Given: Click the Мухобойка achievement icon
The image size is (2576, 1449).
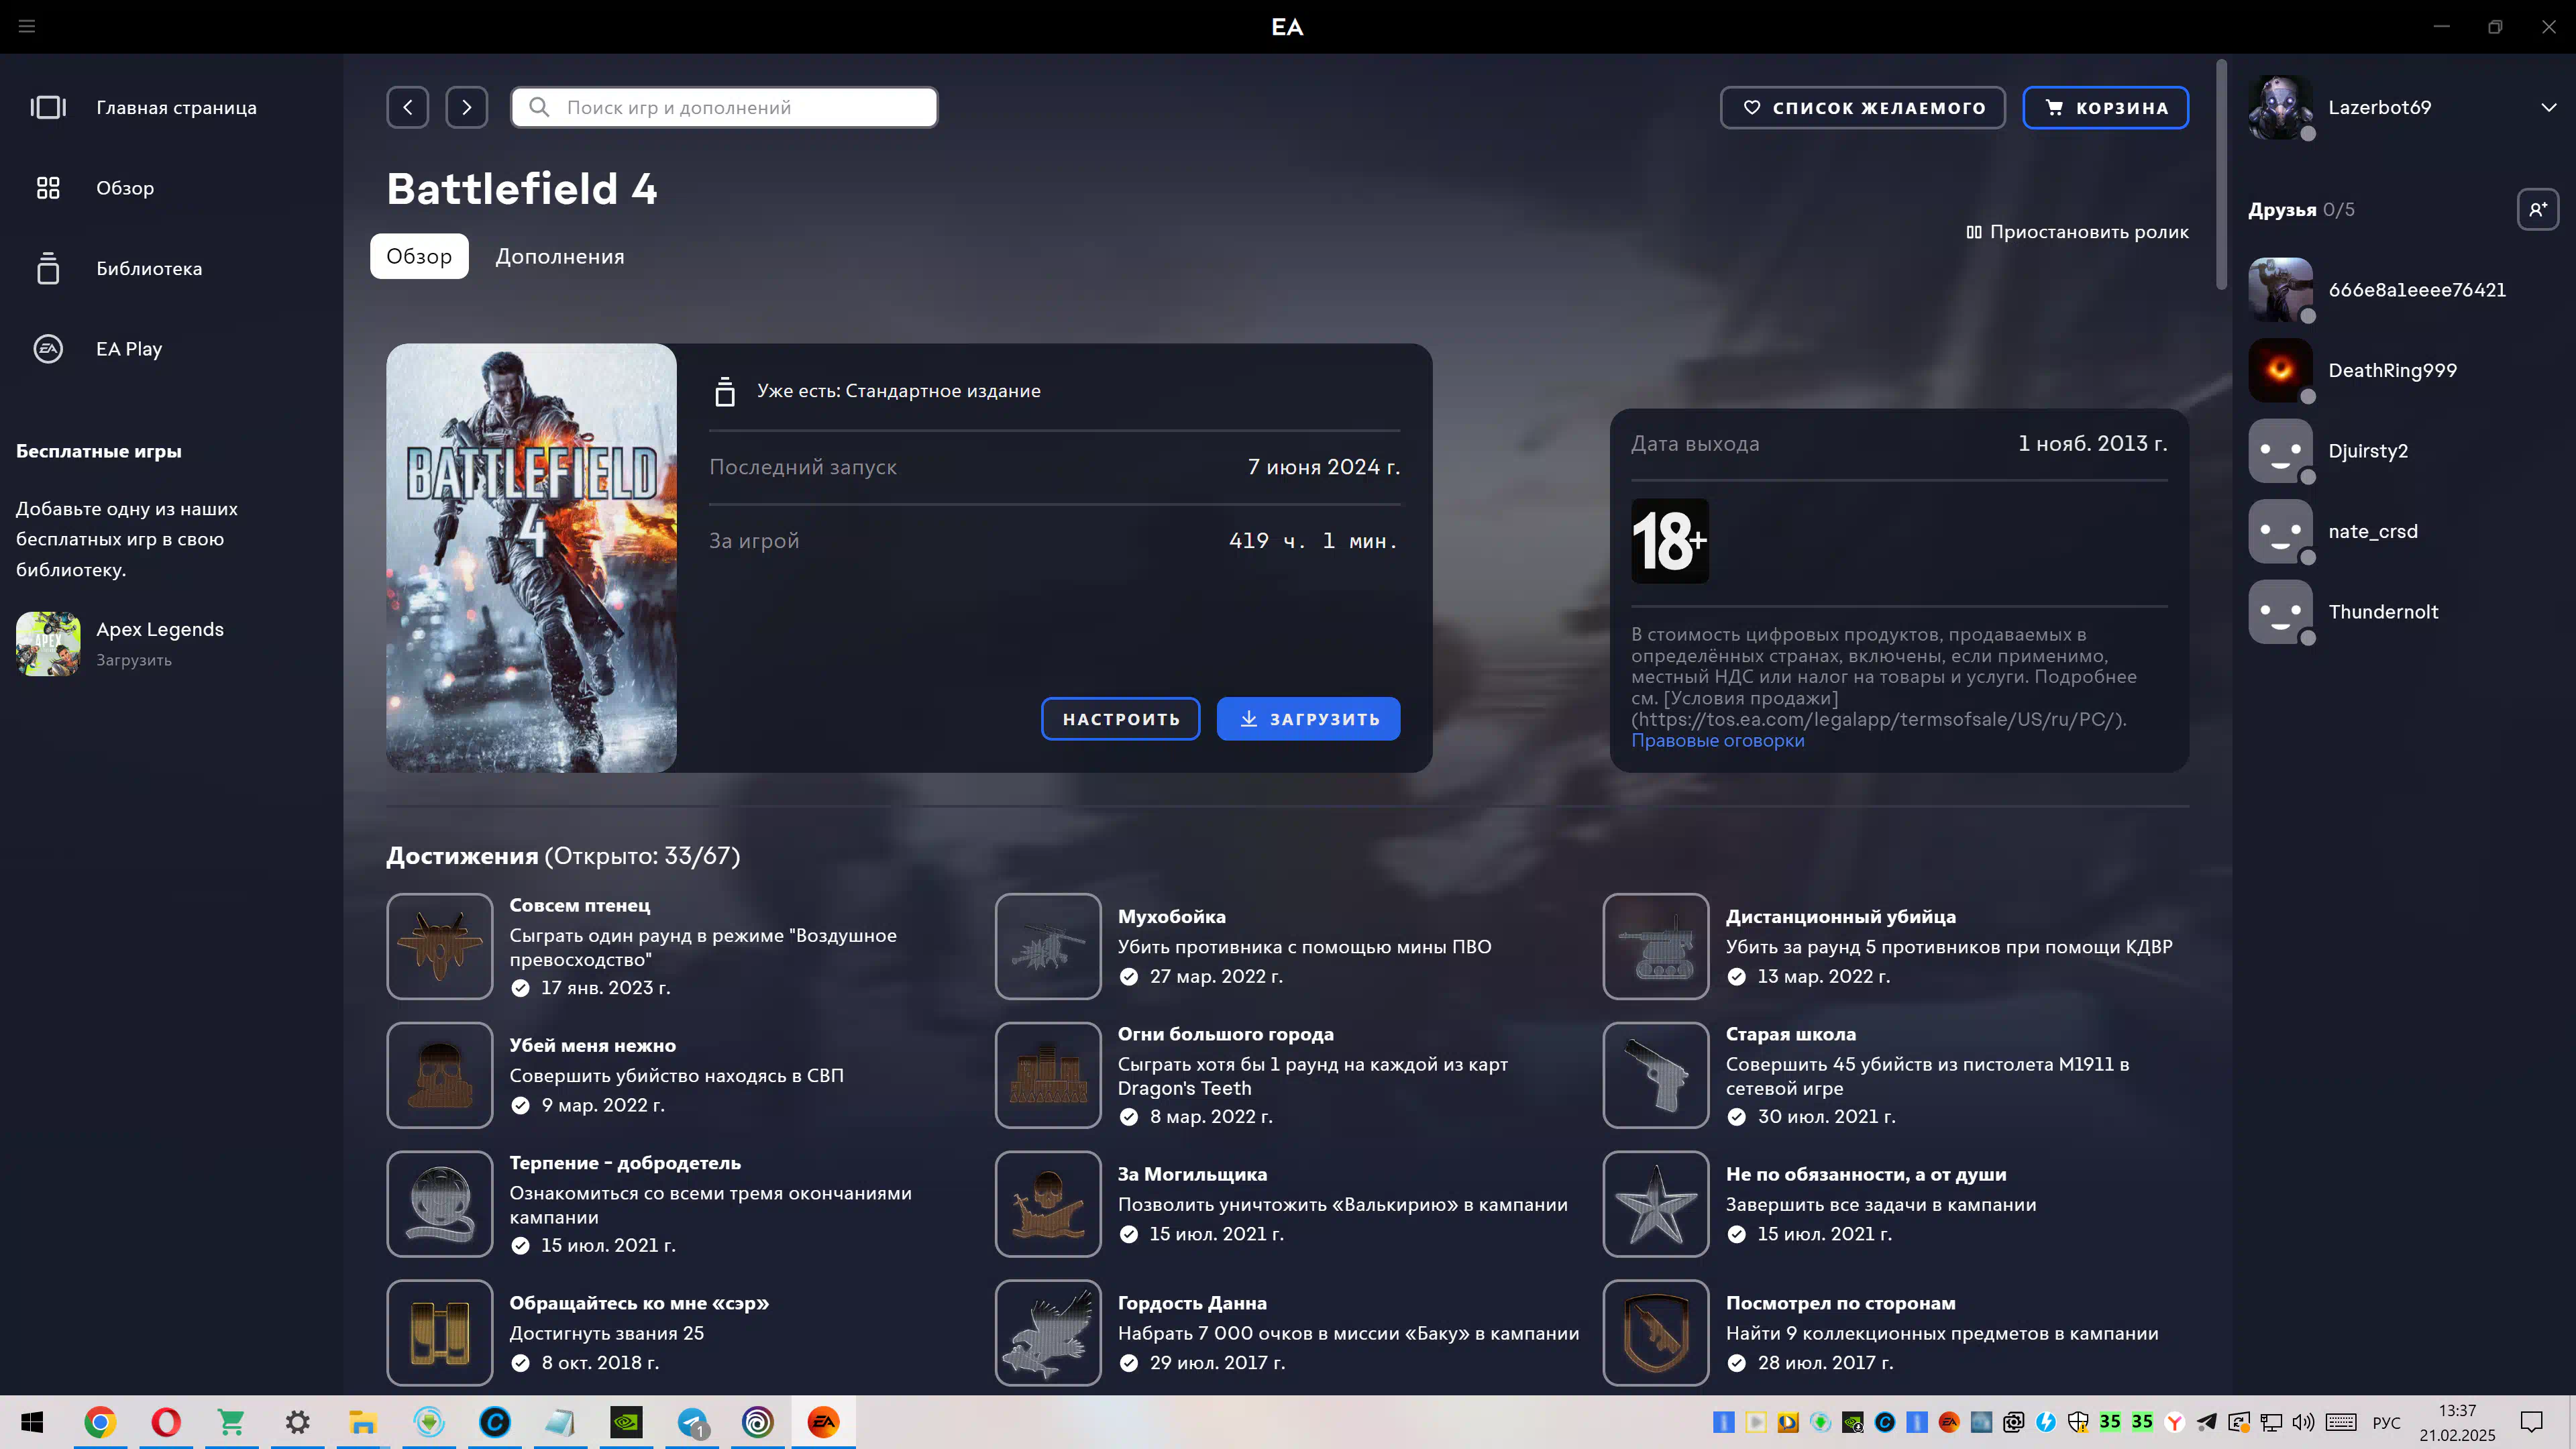Looking at the screenshot, I should pyautogui.click(x=1048, y=946).
